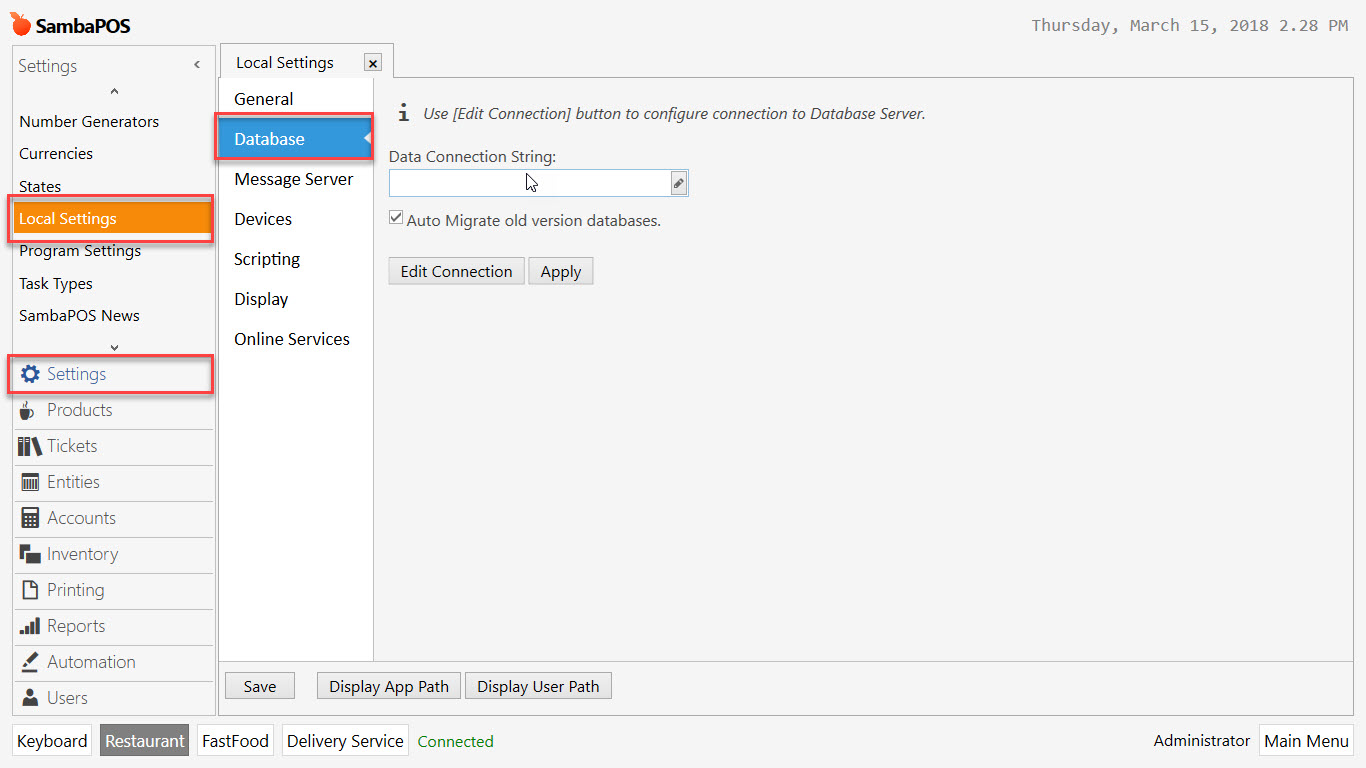
Task: Open the Printing section icon
Action: 30,590
